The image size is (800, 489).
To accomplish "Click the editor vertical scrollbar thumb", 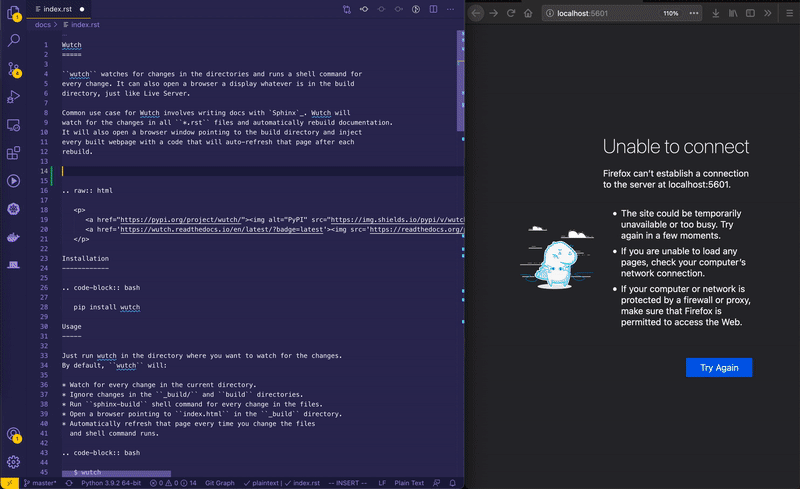I will click(x=460, y=82).
